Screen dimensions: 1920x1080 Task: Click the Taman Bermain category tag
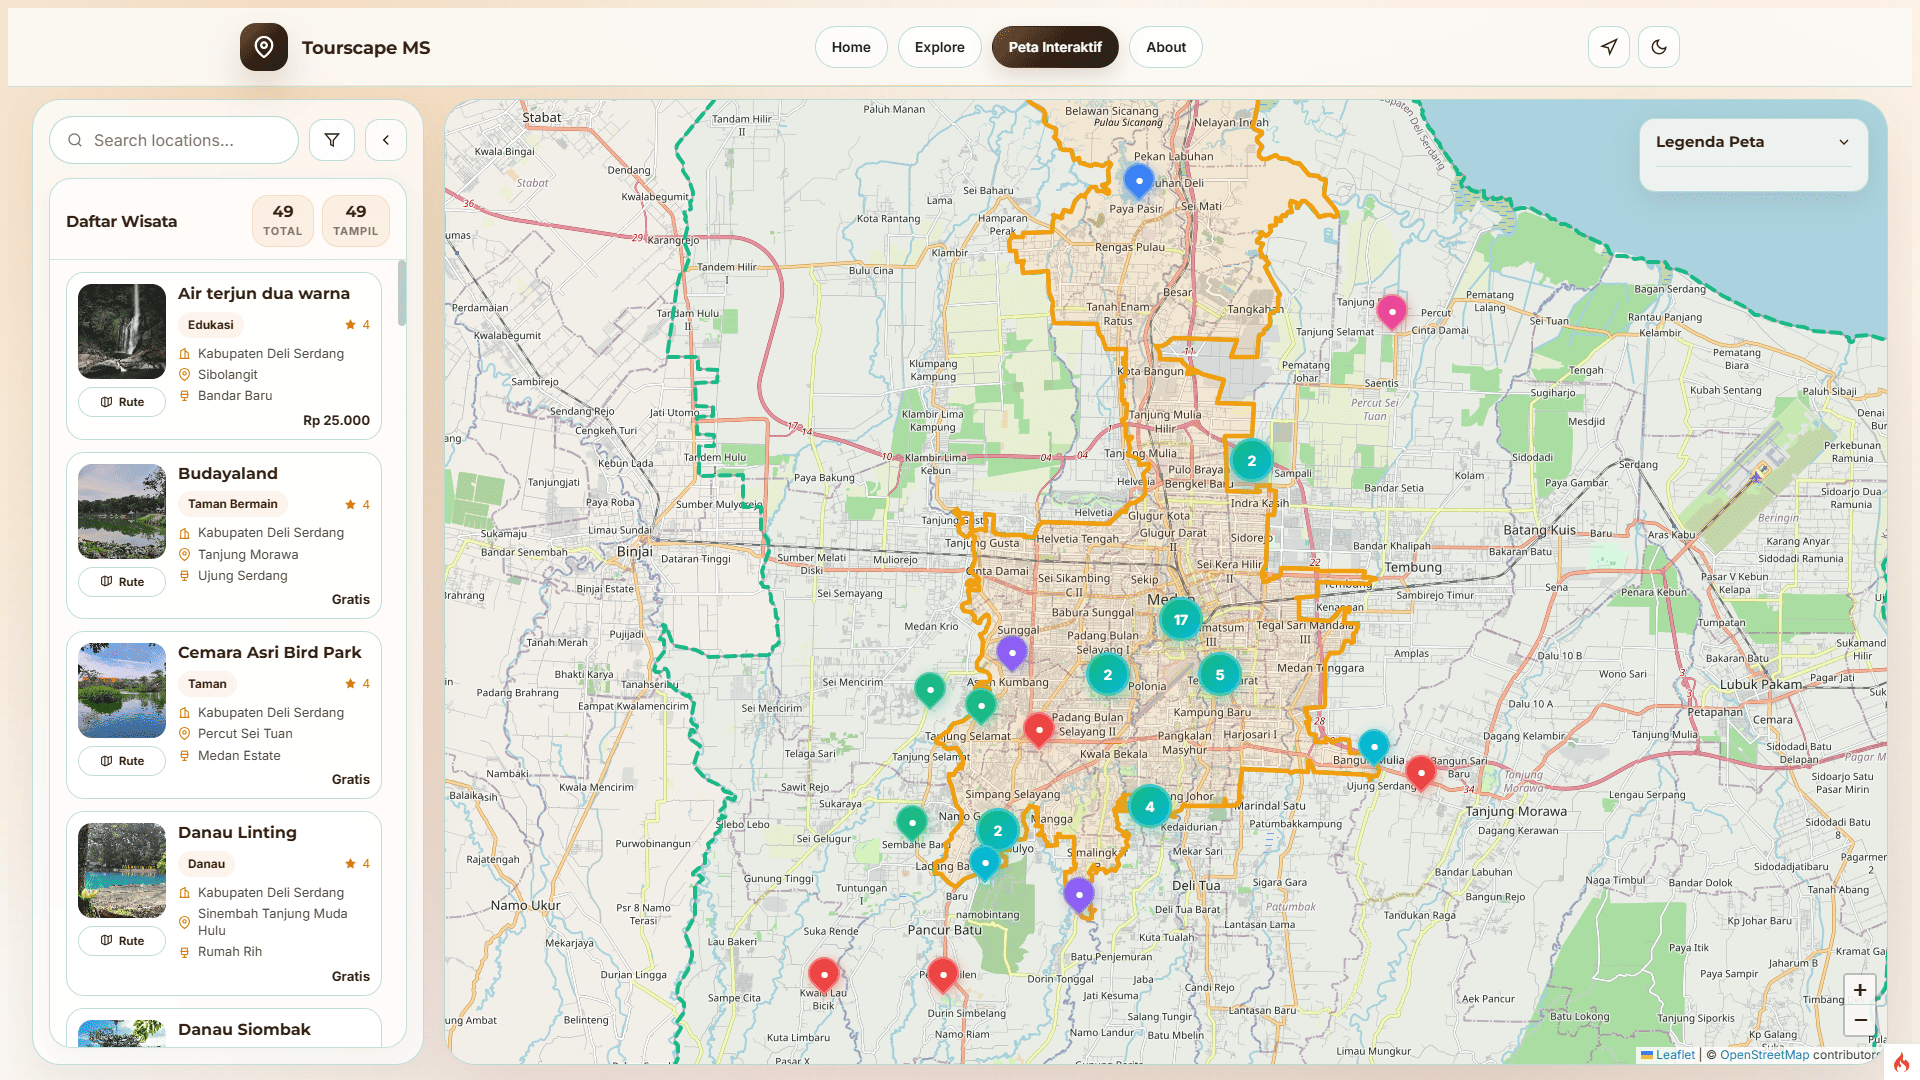233,504
